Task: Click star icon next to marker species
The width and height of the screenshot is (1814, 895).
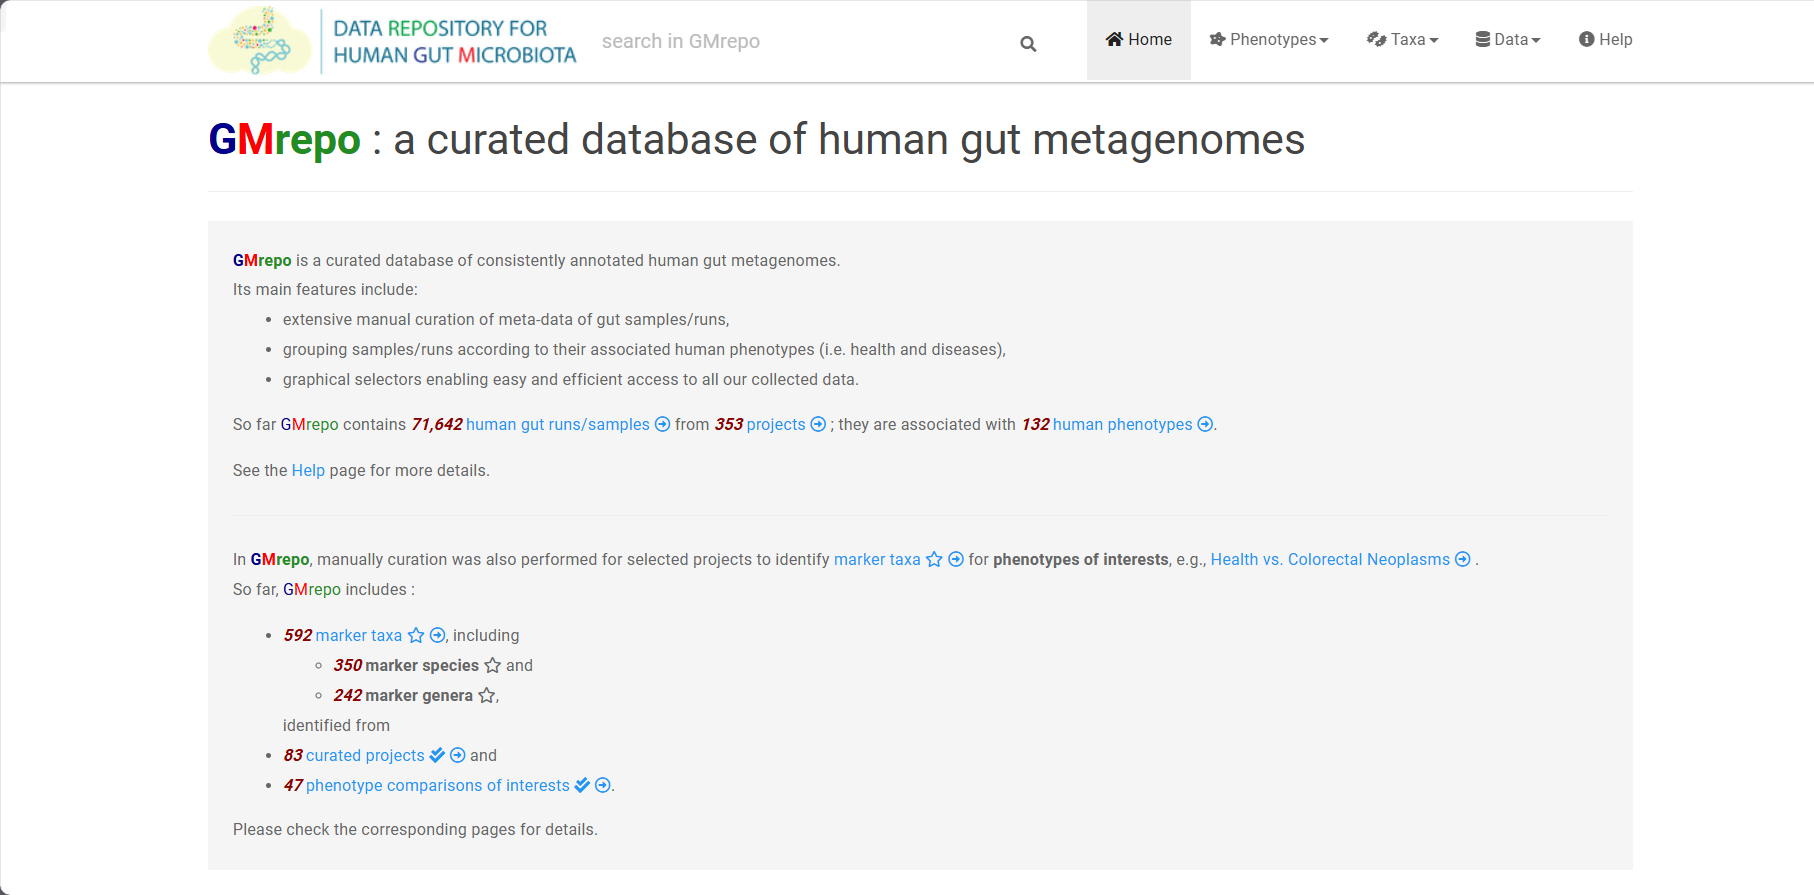Action: pos(492,665)
